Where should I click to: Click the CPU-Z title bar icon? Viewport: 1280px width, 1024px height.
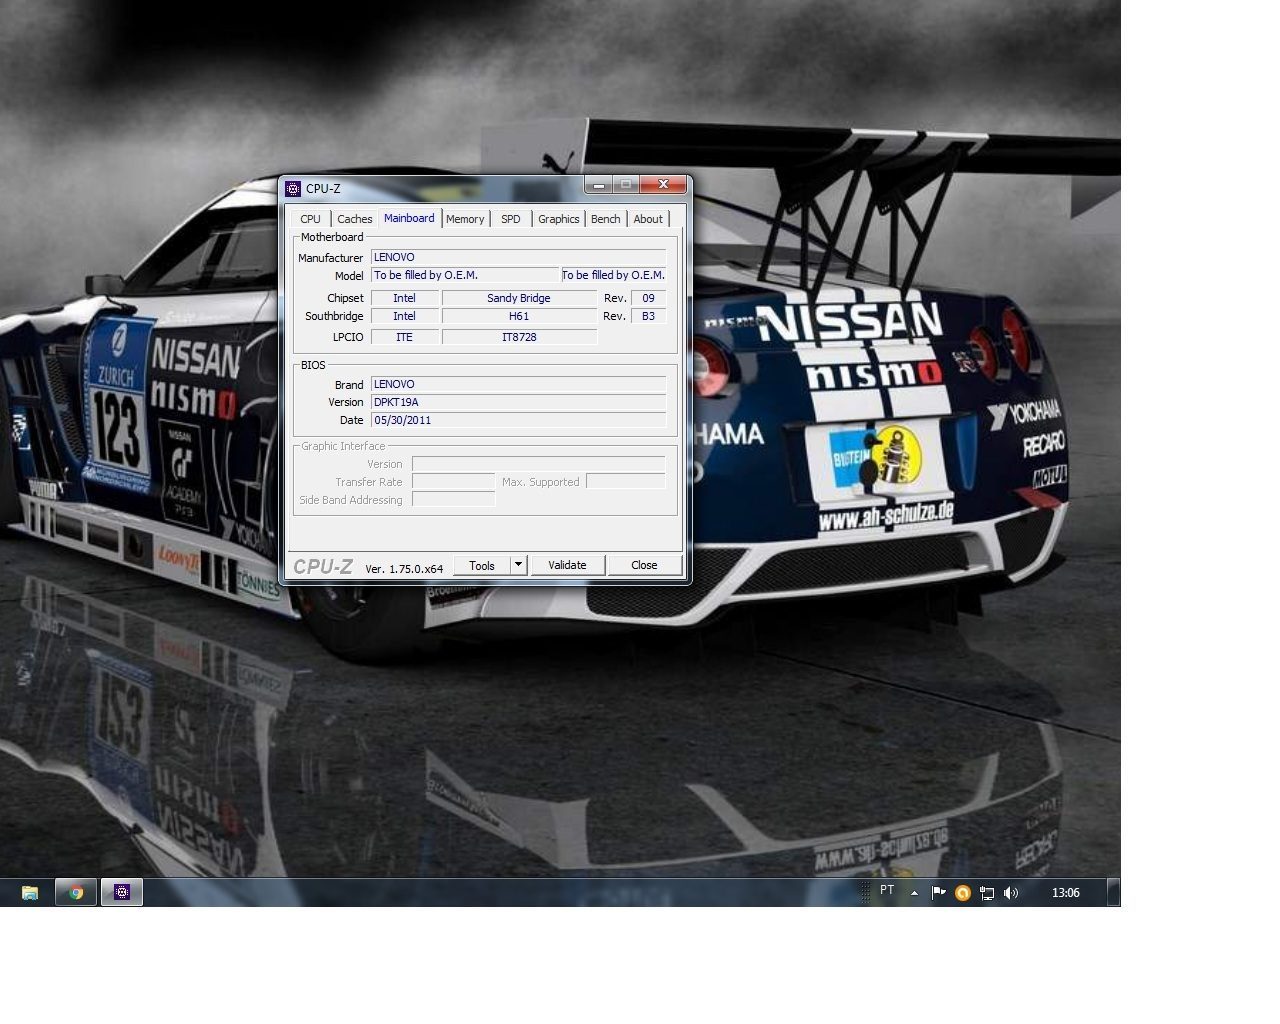(293, 188)
